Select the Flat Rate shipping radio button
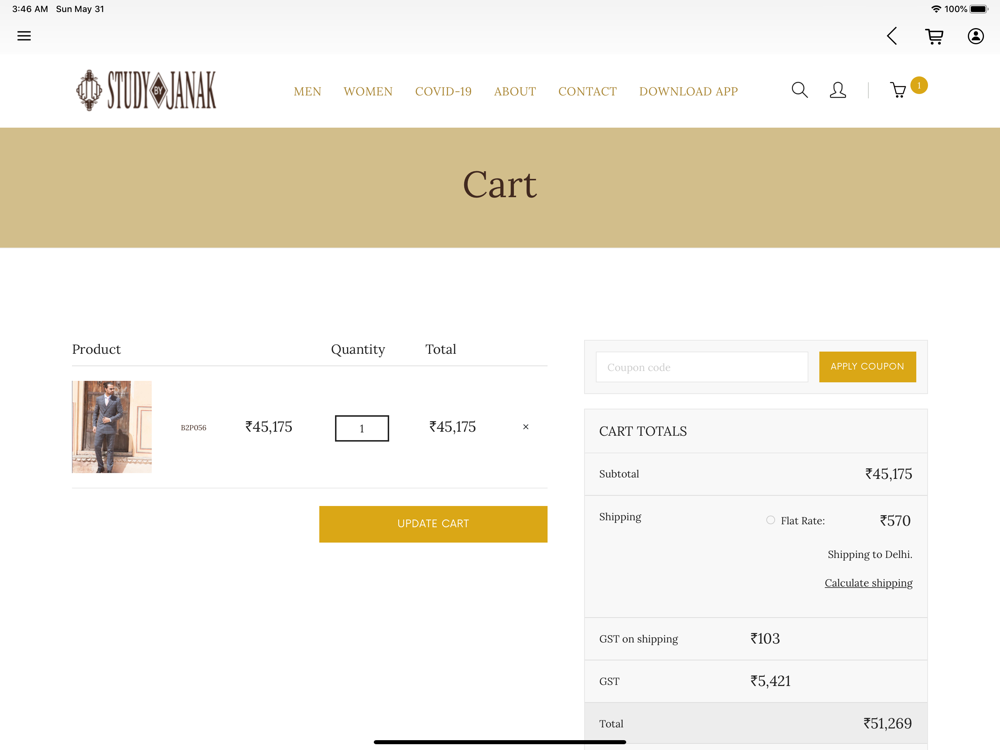Screen dimensions: 1000x750 pos(770,520)
